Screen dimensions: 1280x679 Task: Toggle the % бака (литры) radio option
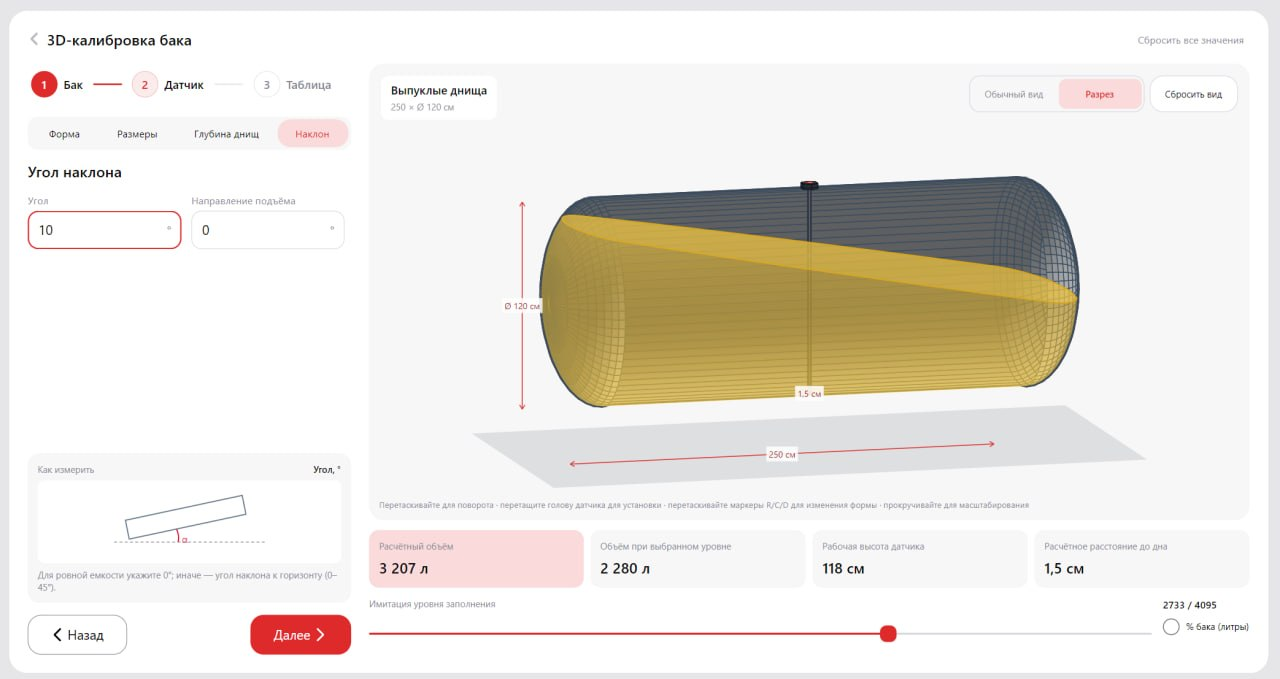tap(1171, 627)
